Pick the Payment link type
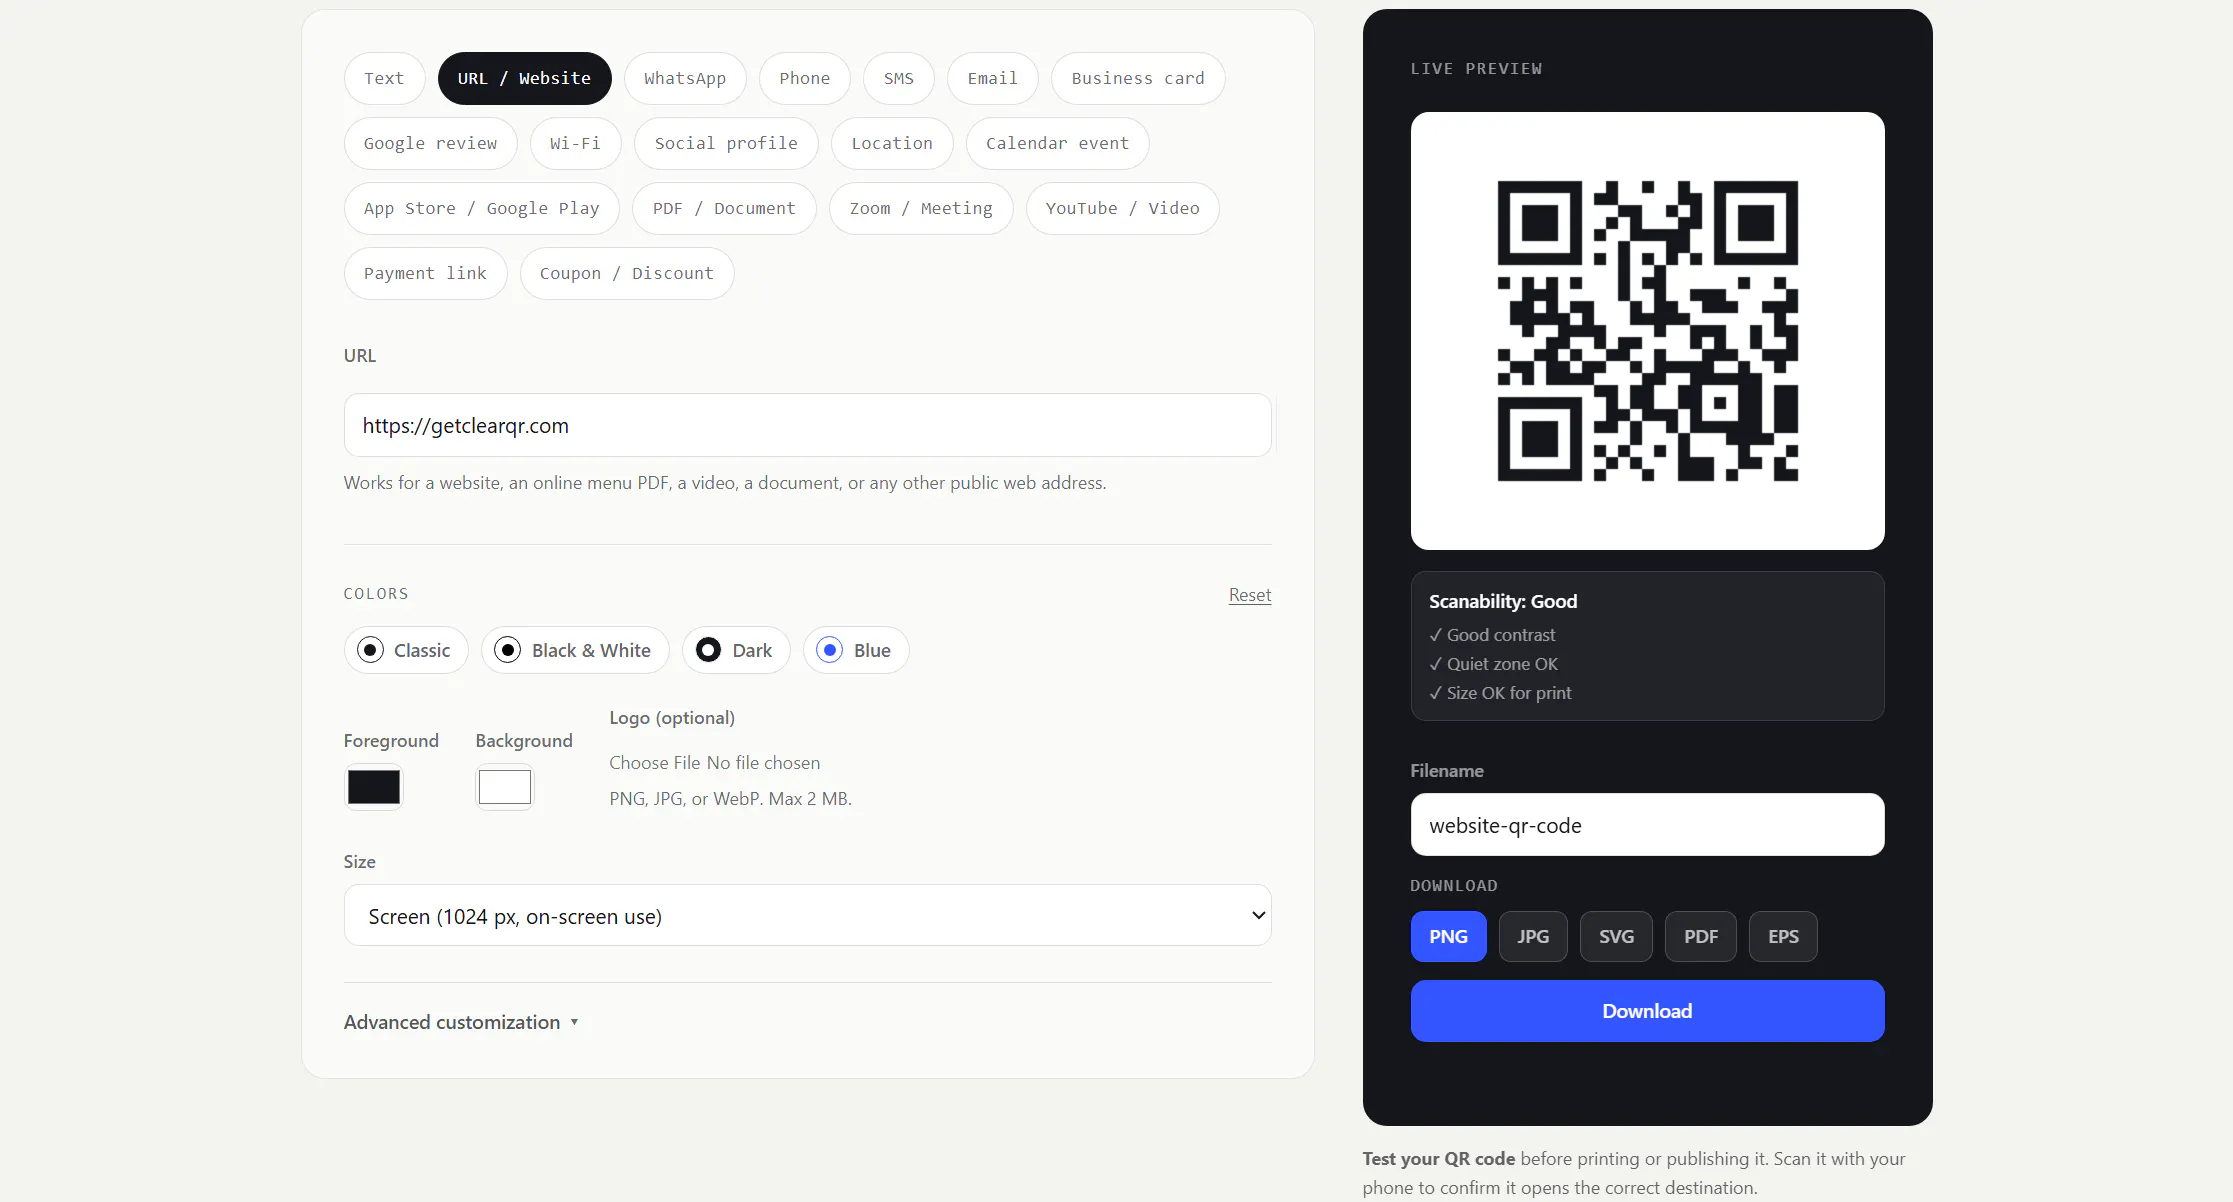Screen dimensions: 2233x1202 [x=425, y=273]
